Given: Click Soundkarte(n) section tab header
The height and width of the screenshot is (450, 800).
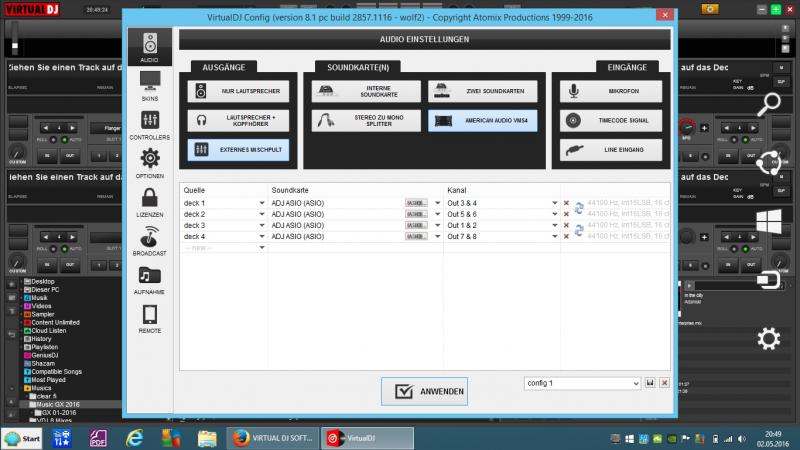Looking at the screenshot, I should click(x=358, y=67).
